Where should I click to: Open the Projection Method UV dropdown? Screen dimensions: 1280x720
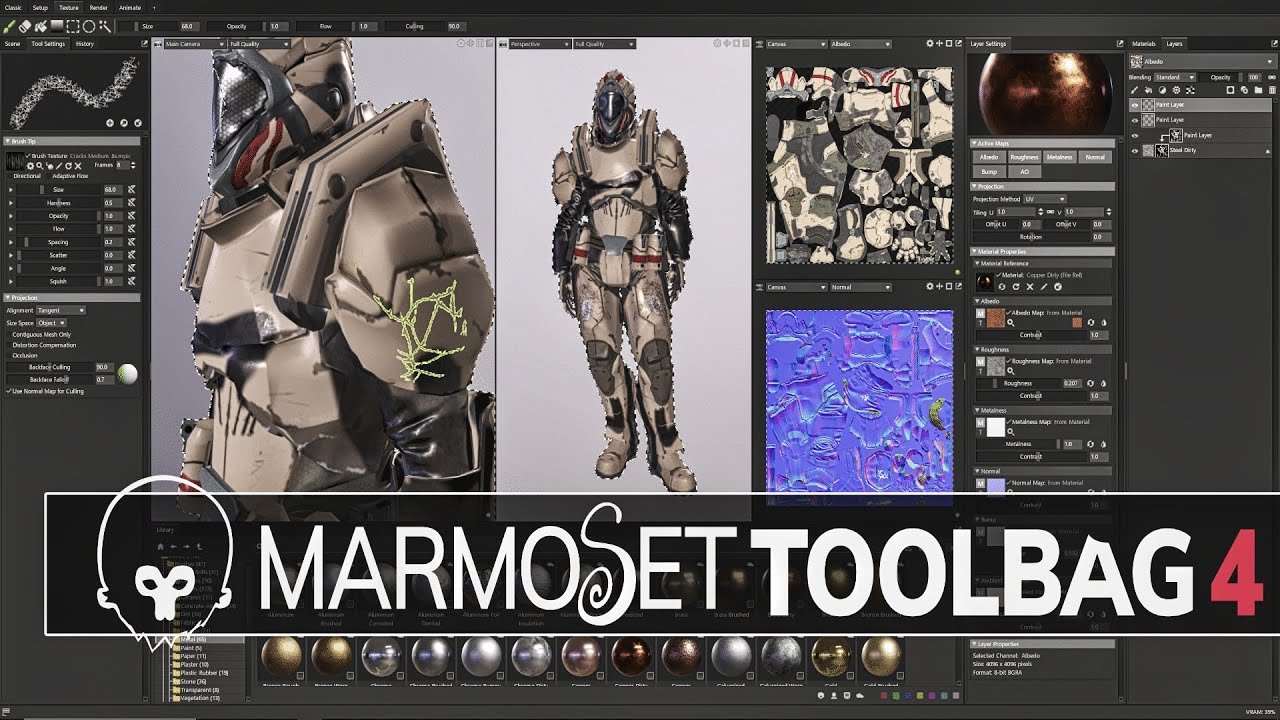click(1047, 199)
